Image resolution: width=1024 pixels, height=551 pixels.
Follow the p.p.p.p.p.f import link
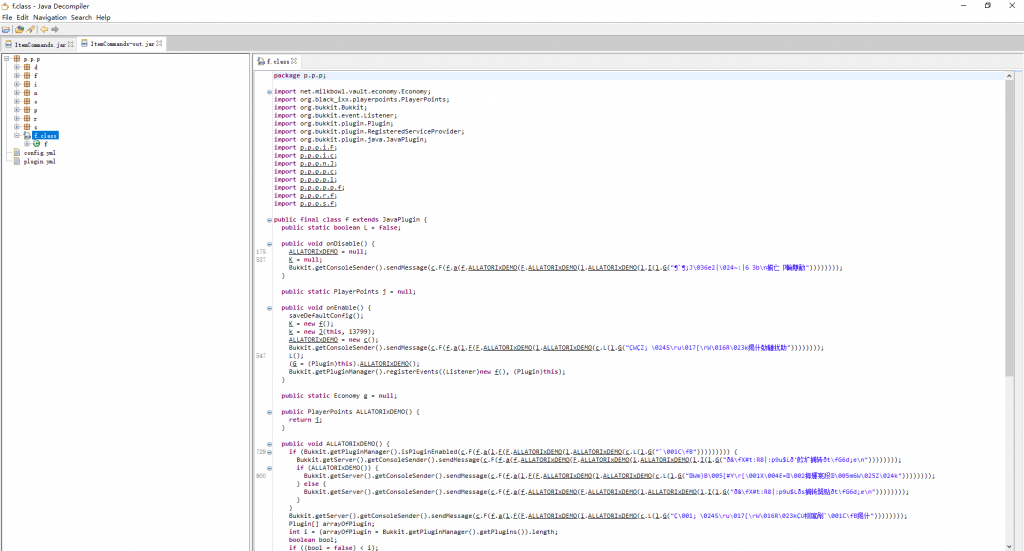point(322,187)
